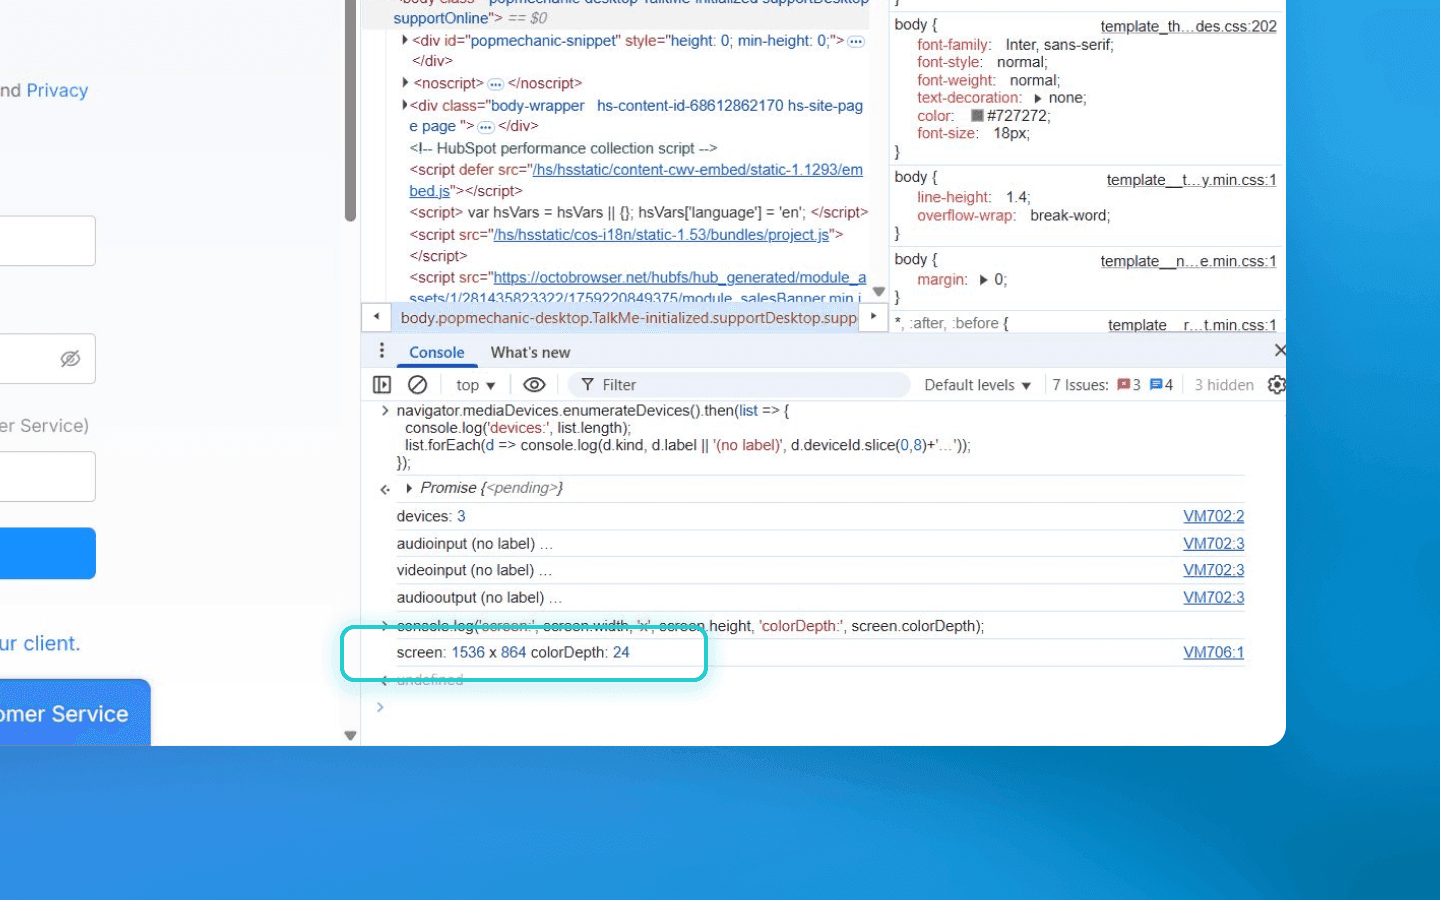Open the Default levels dropdown

point(977,385)
